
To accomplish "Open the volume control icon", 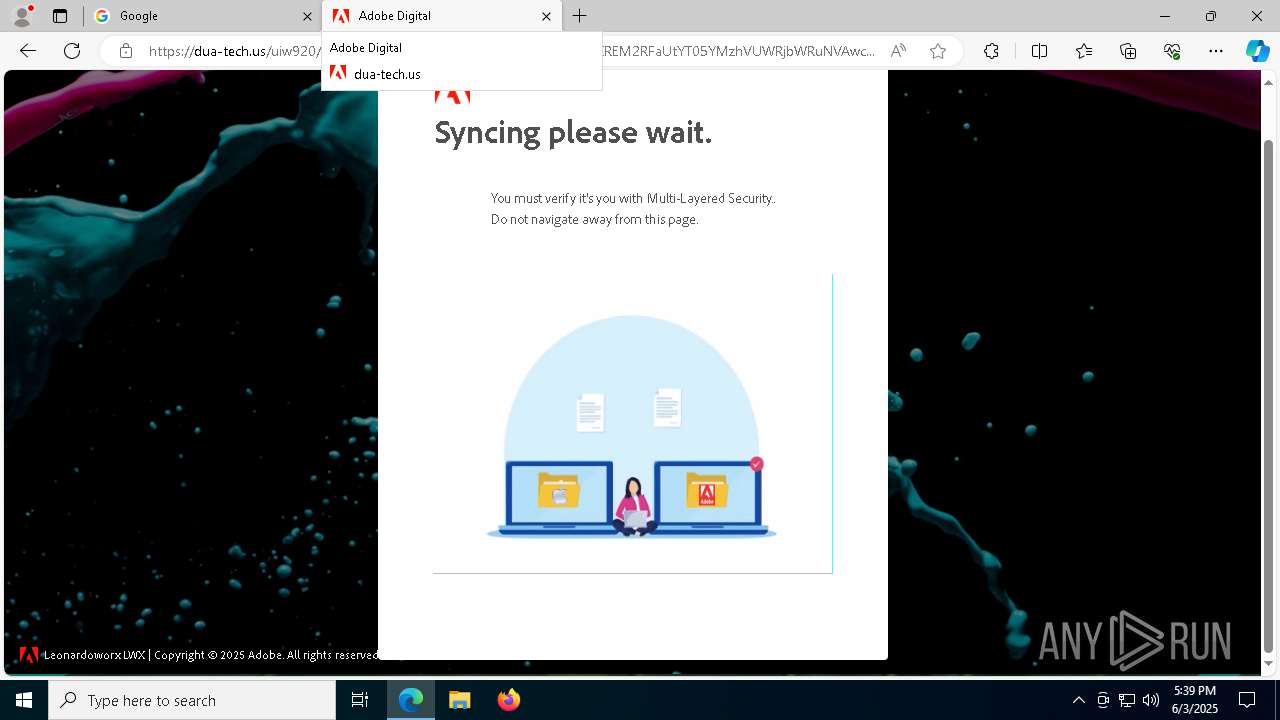I will click(1151, 700).
